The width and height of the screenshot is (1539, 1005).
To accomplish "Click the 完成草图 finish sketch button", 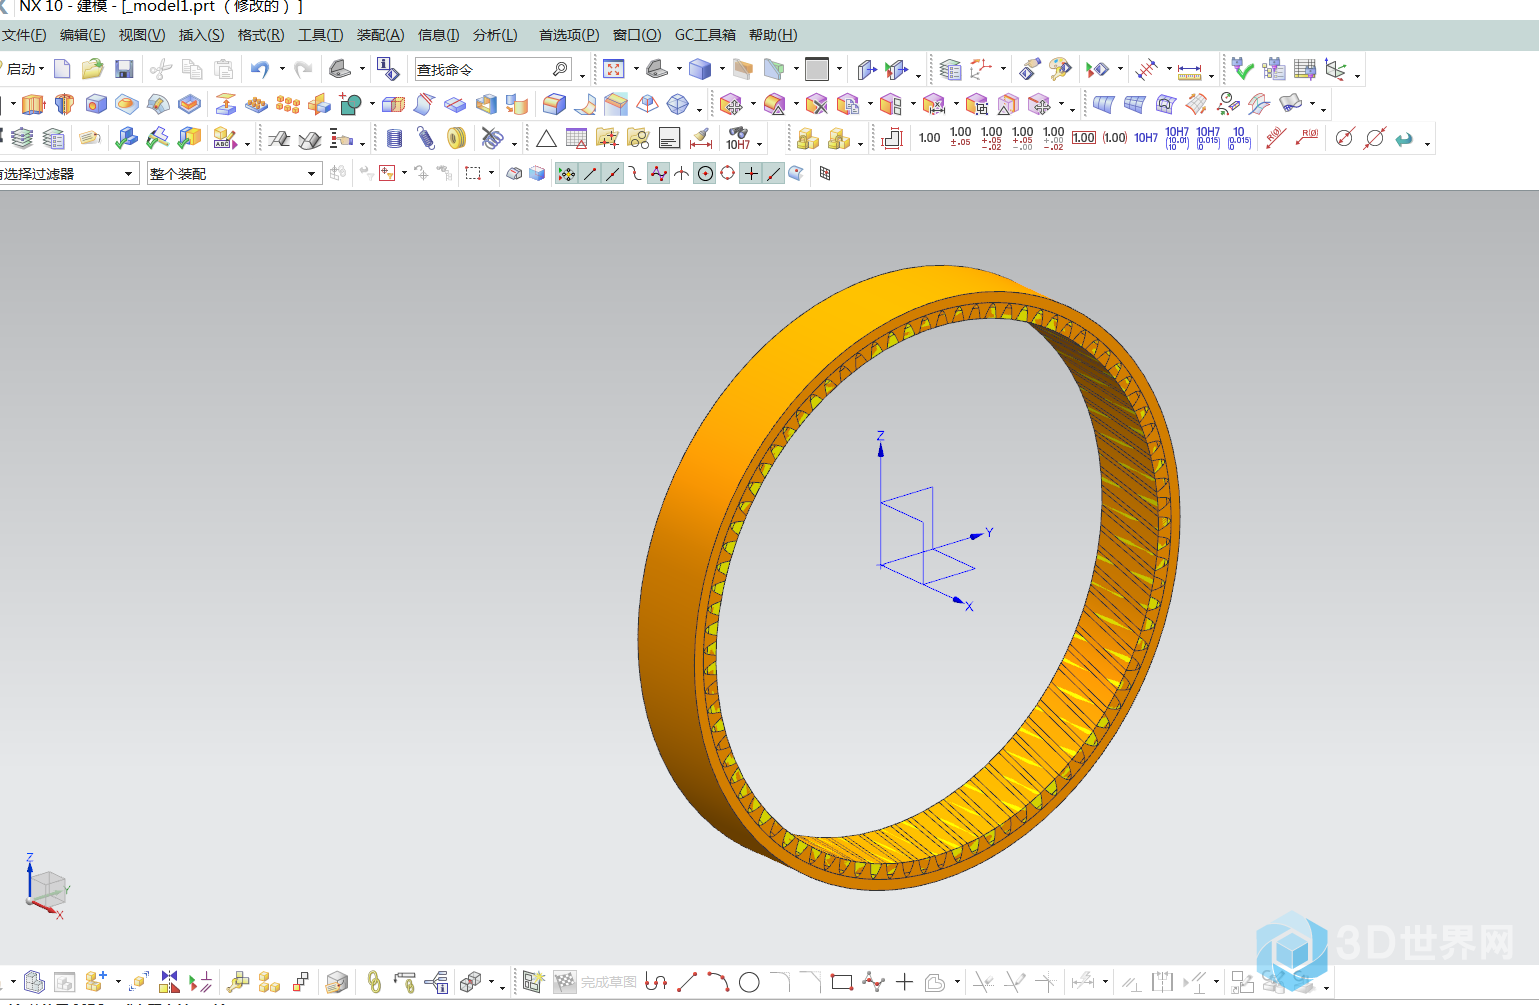I will (596, 982).
